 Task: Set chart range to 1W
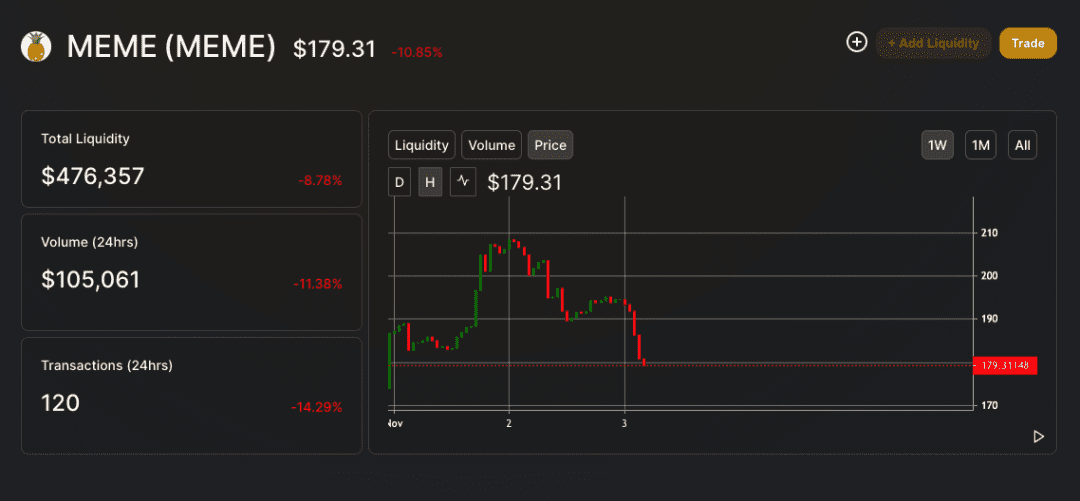937,145
